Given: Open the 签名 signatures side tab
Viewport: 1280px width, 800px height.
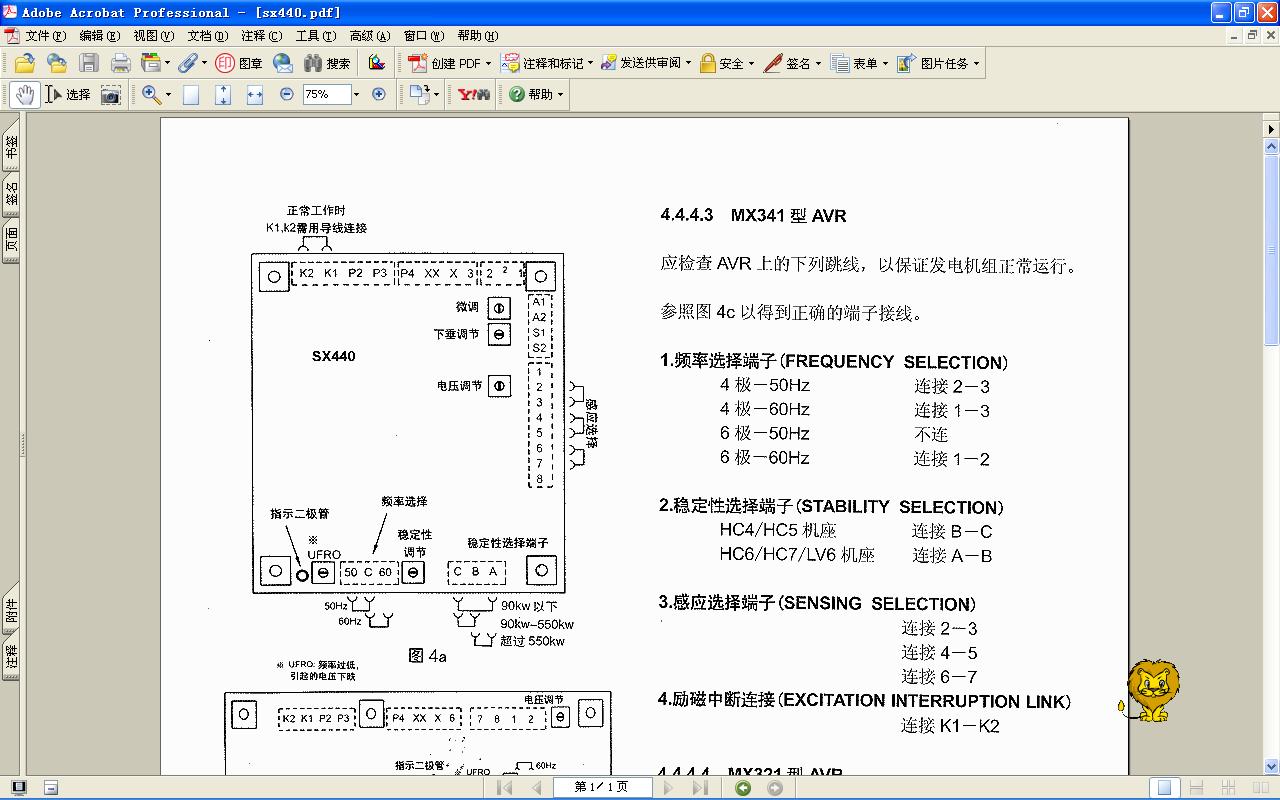Looking at the screenshot, I should pos(11,194).
